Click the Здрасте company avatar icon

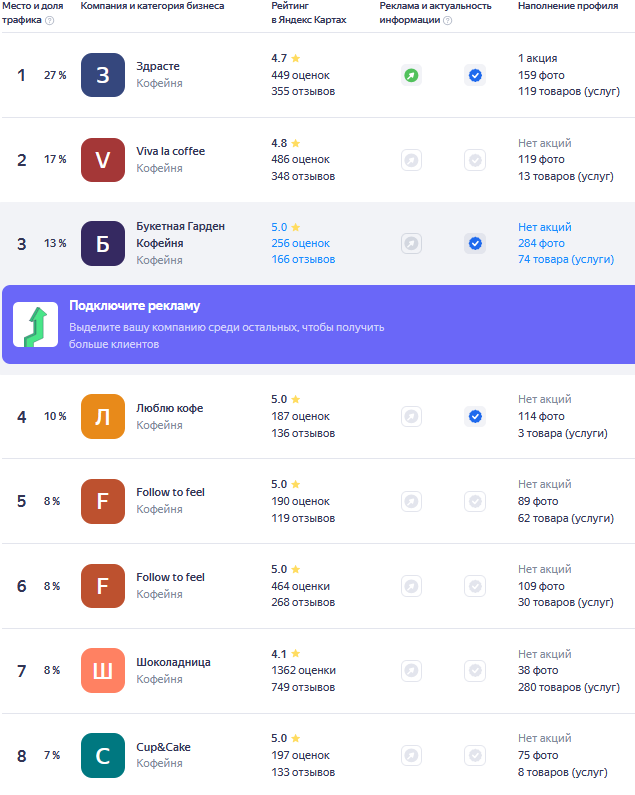102,75
